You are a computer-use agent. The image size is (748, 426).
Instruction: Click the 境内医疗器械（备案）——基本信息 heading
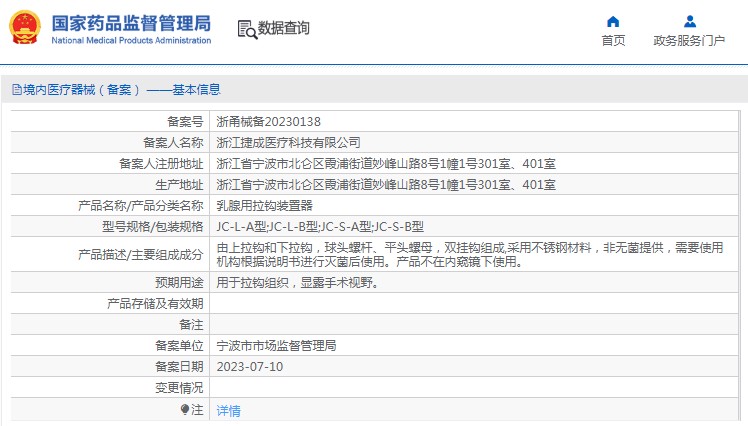122,89
